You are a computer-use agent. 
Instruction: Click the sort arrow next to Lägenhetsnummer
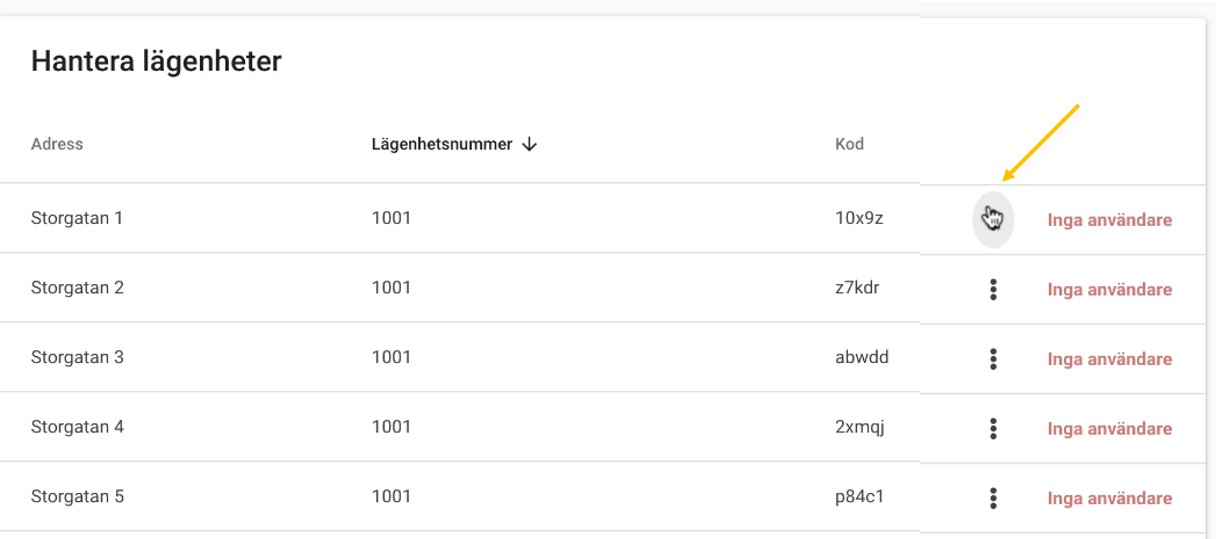click(x=530, y=144)
